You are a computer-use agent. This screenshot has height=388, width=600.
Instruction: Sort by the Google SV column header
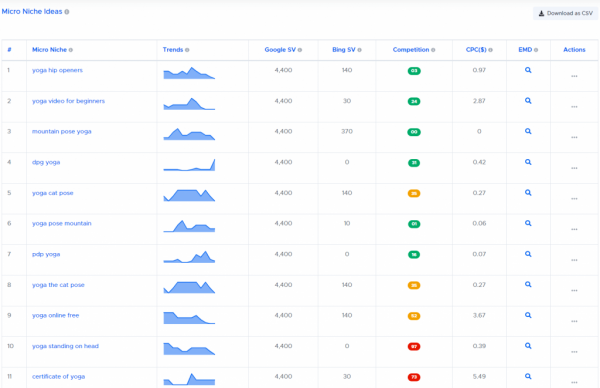point(280,50)
